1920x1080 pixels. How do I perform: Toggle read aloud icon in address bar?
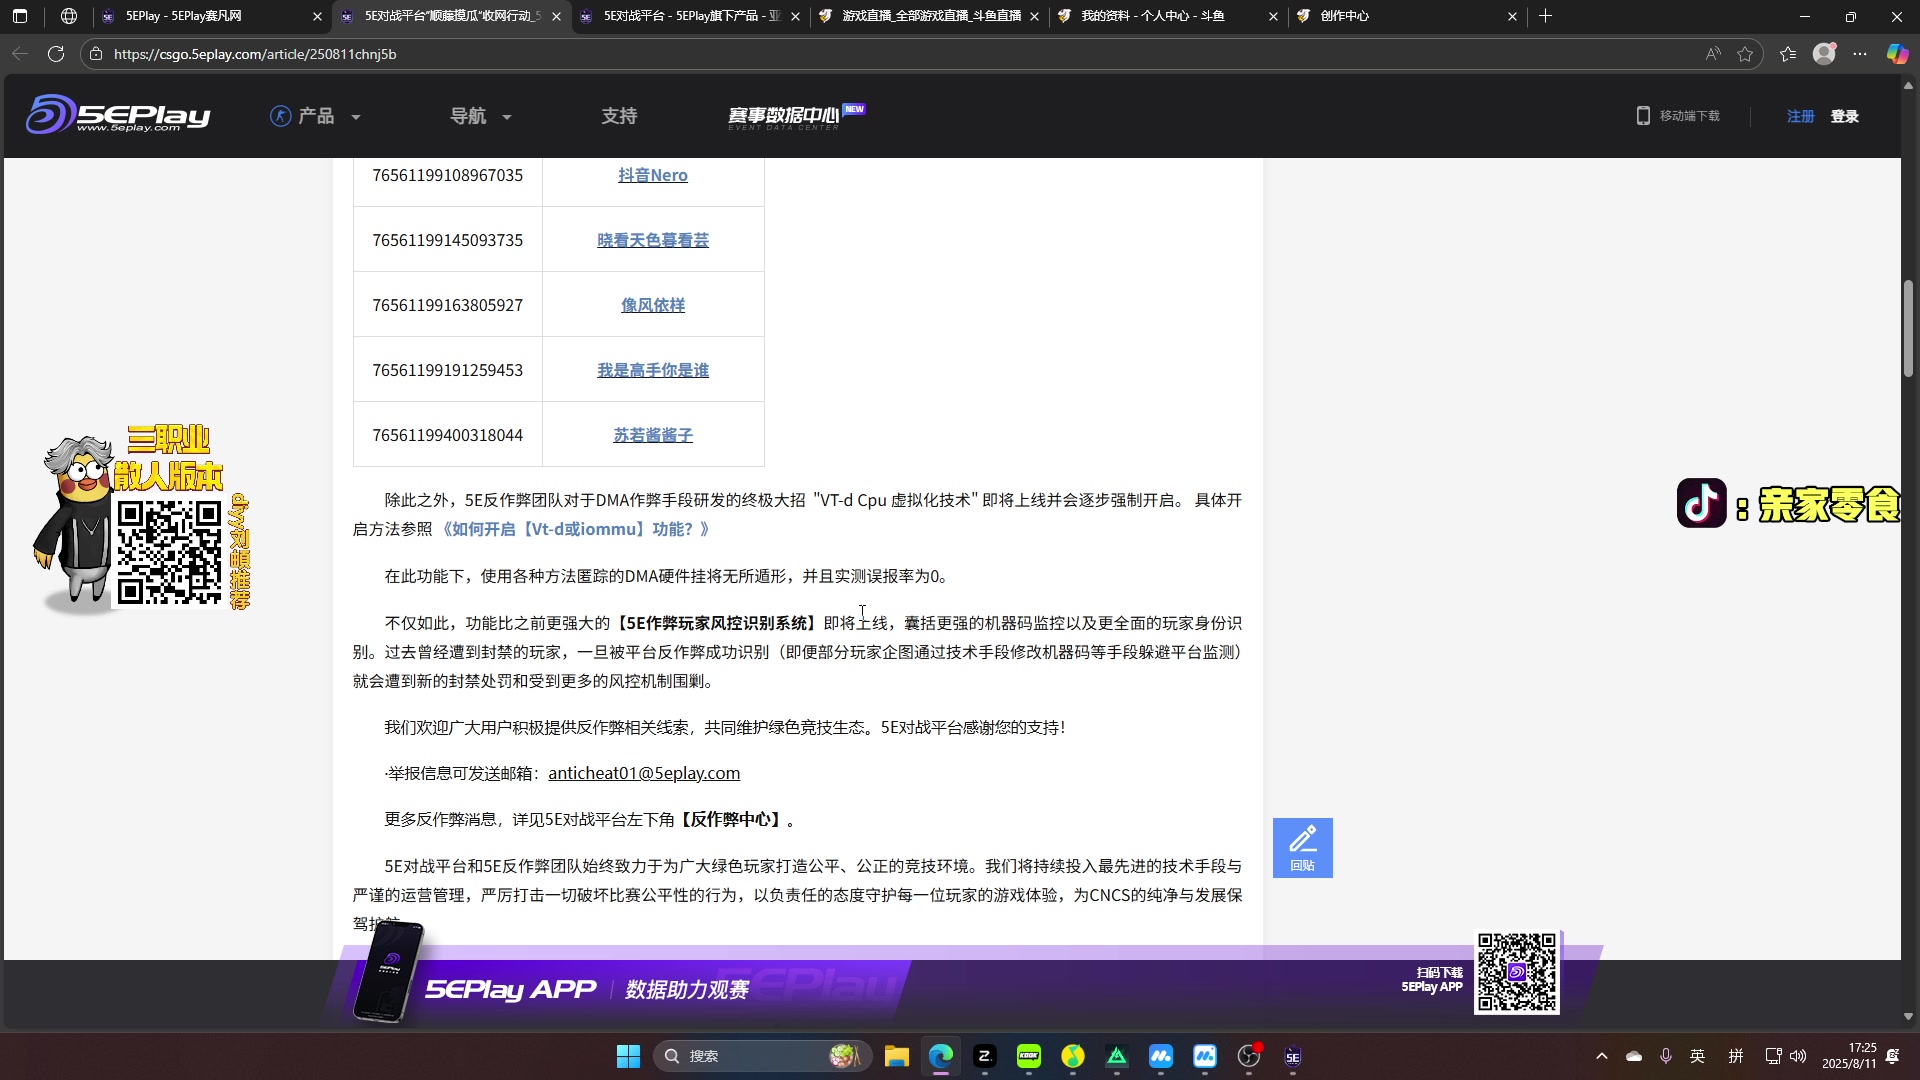point(1713,54)
